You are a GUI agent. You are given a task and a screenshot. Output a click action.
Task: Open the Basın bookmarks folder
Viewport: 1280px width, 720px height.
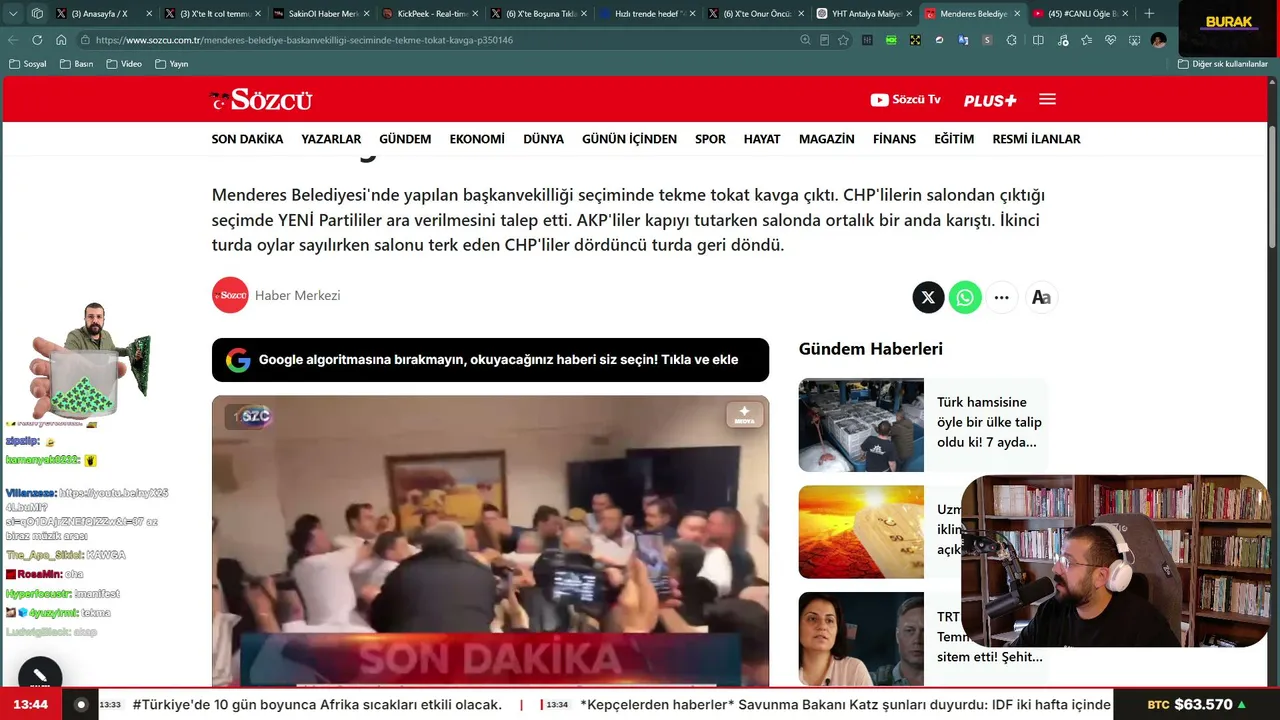[x=76, y=64]
